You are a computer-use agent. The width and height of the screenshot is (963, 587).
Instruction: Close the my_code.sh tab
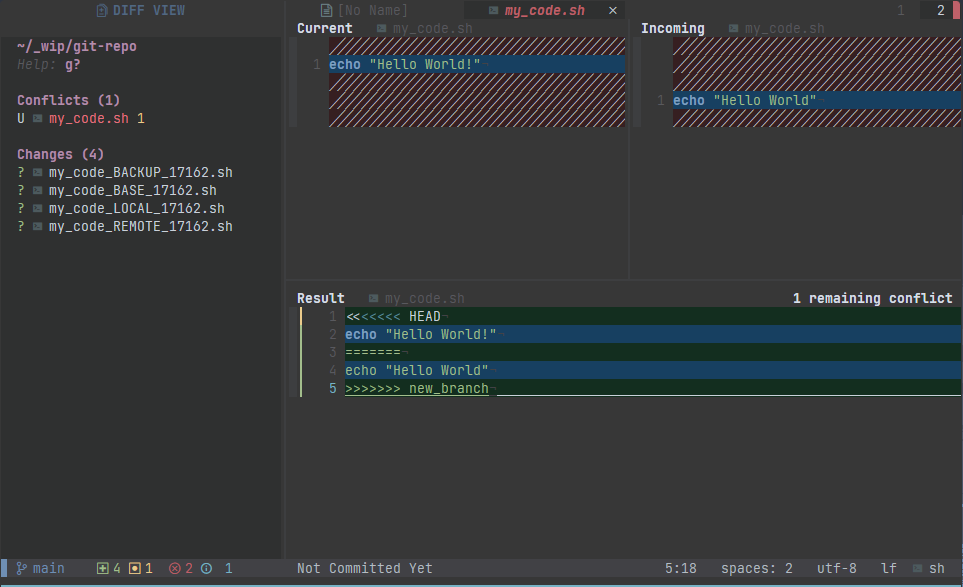[x=612, y=10]
